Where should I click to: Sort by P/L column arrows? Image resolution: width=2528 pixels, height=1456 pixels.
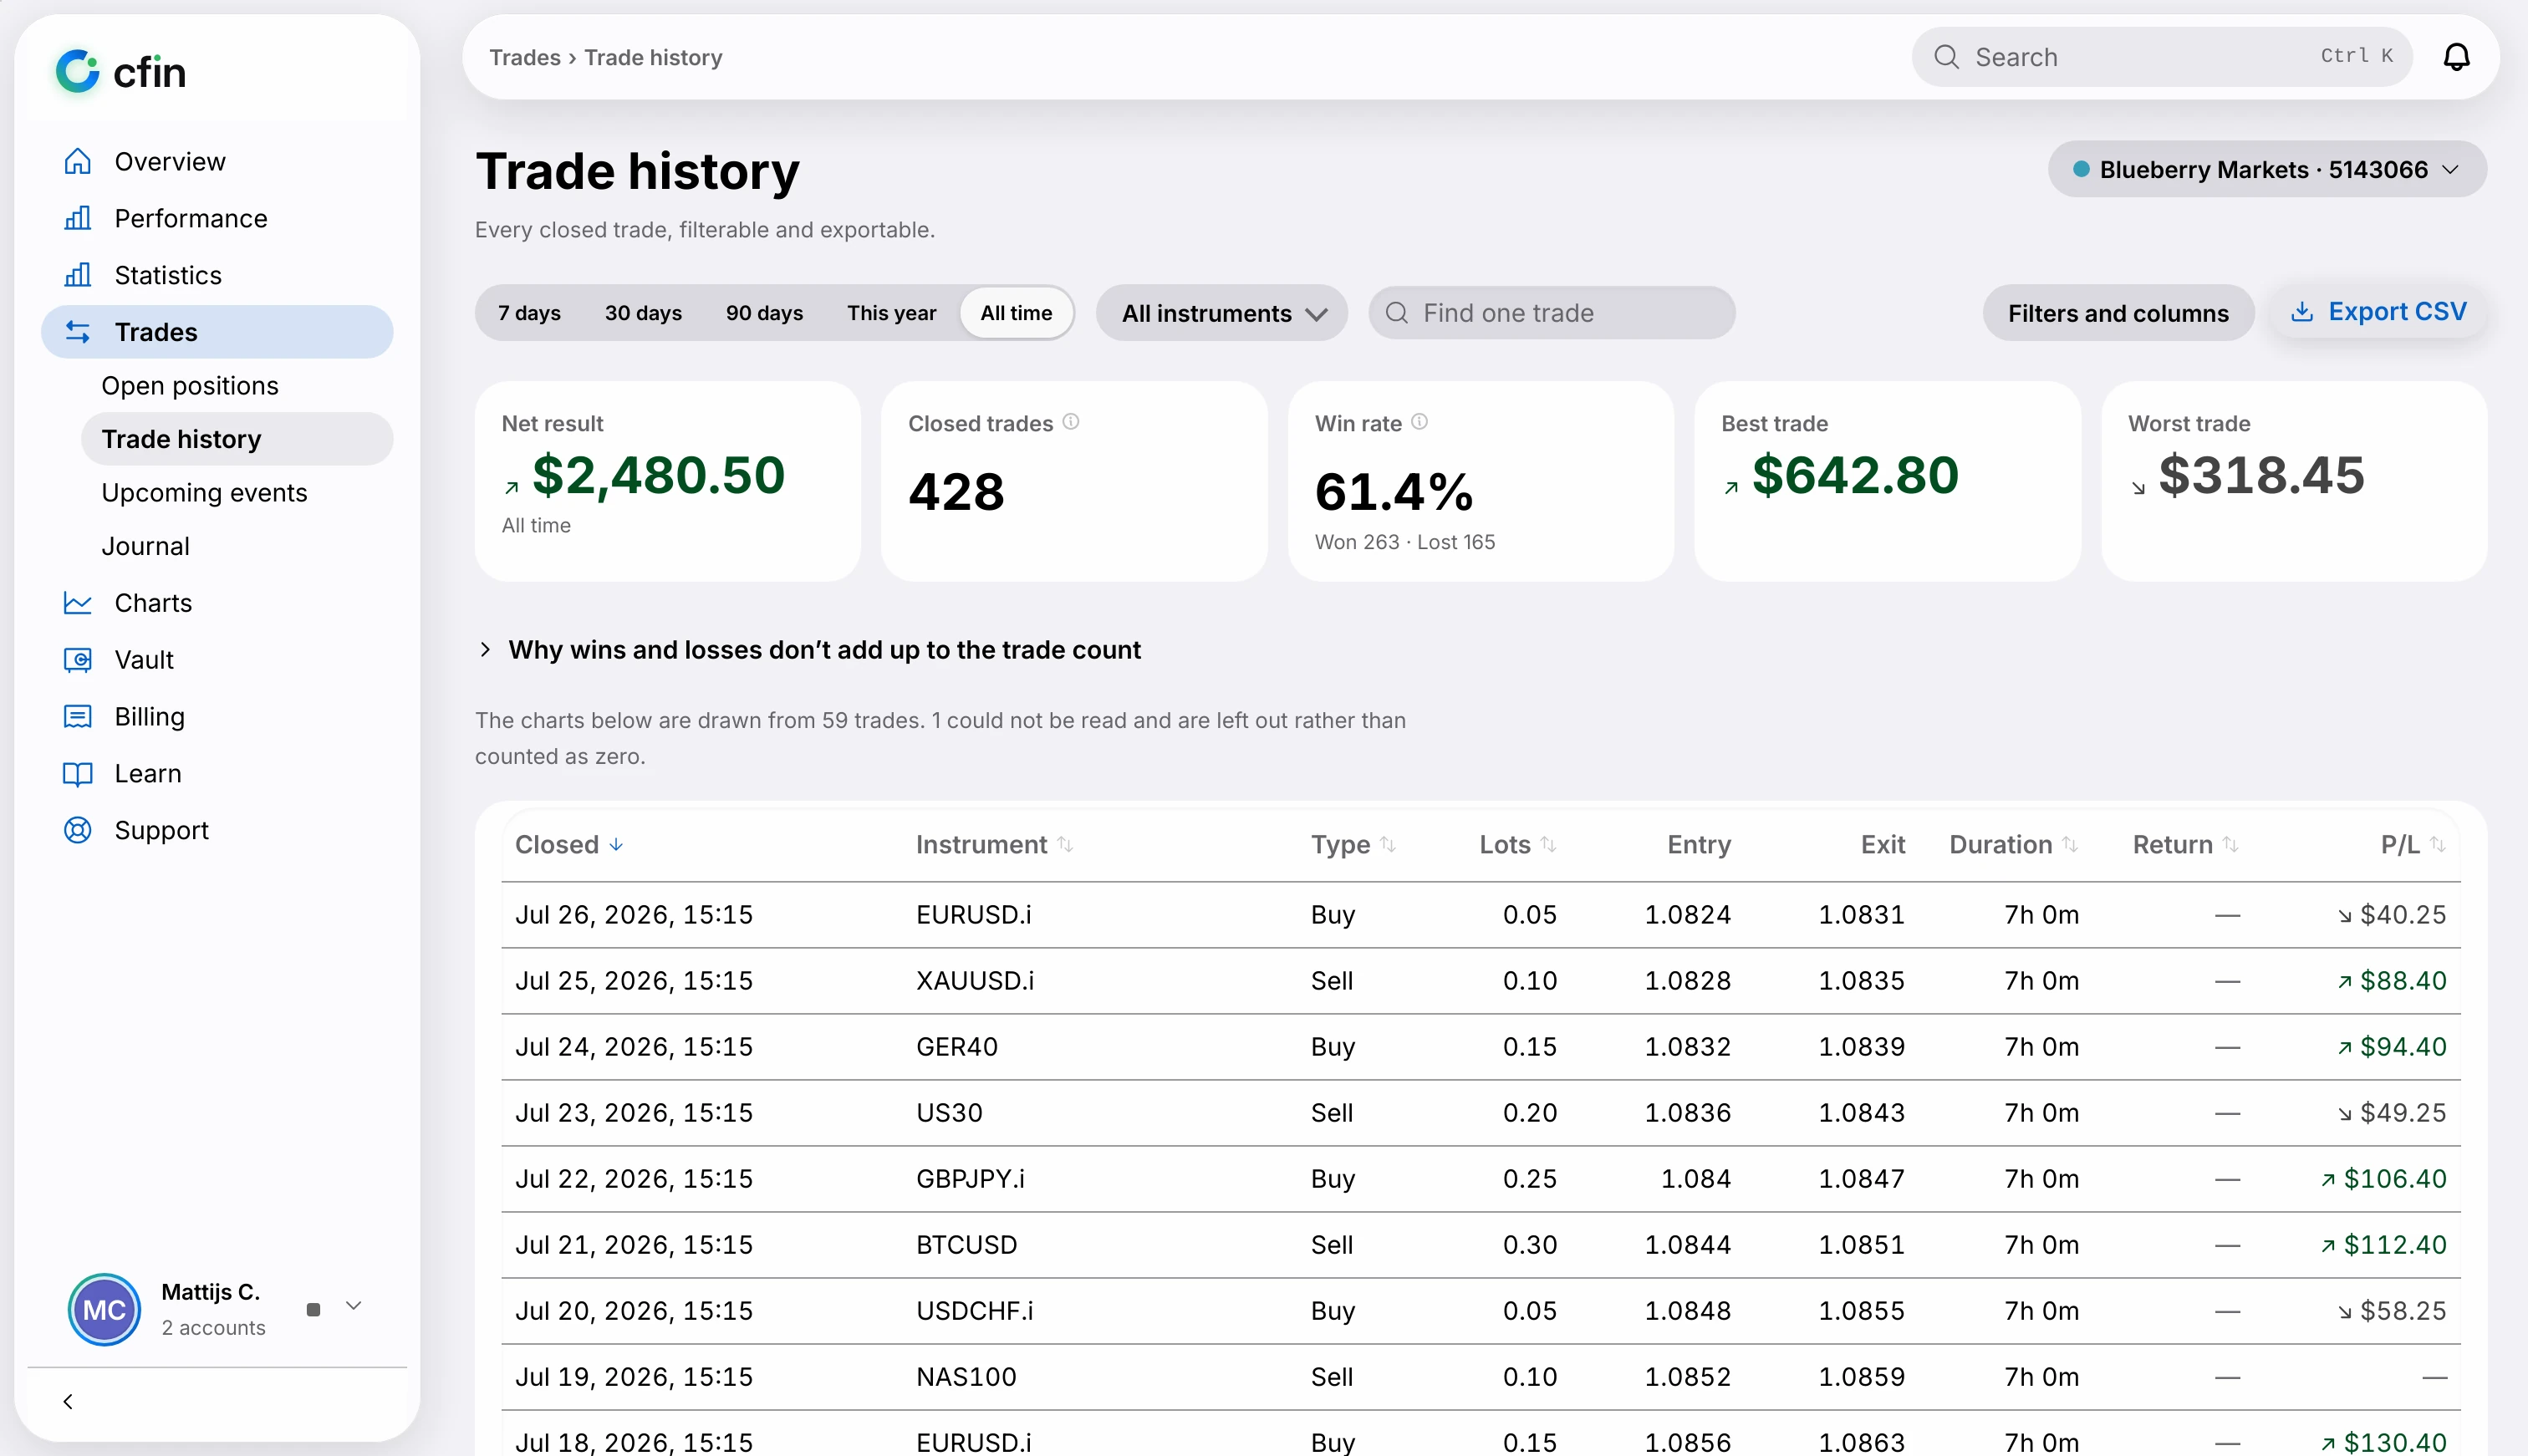tap(2437, 845)
